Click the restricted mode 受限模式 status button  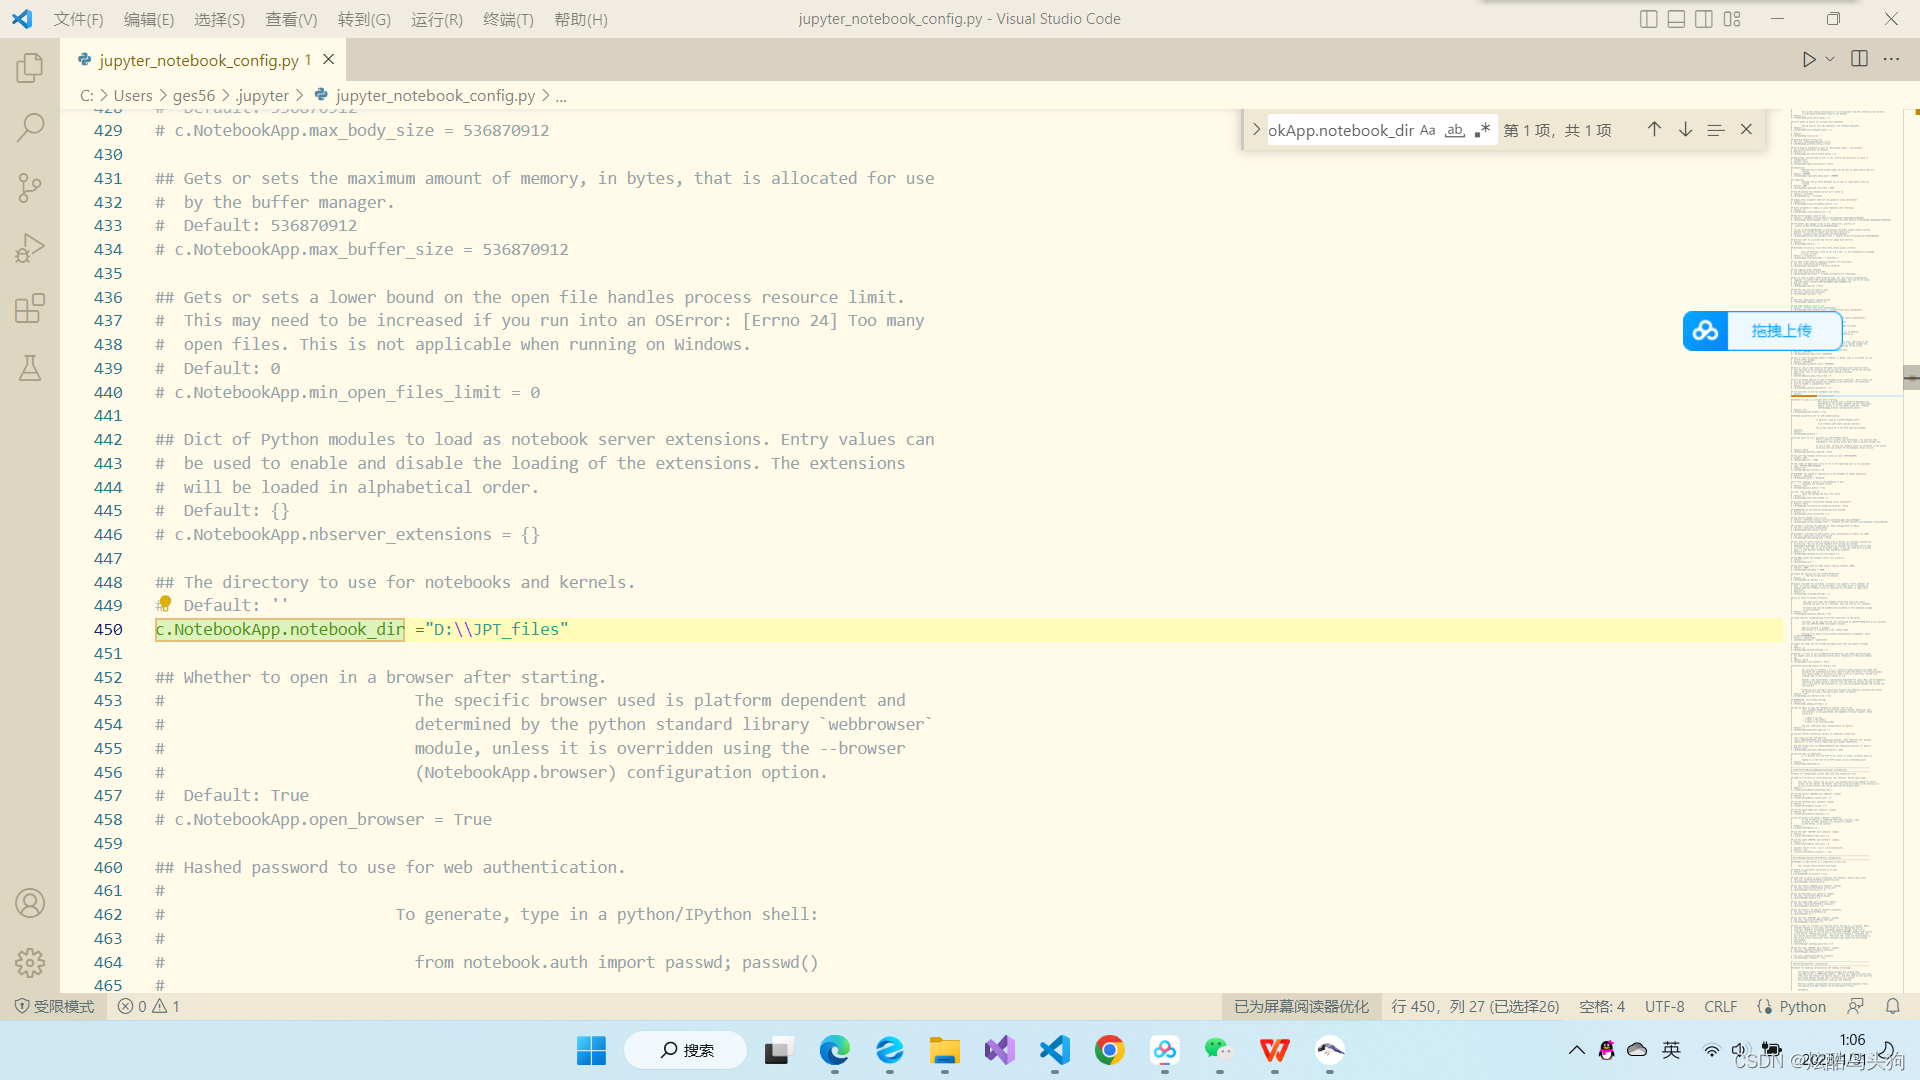point(56,1007)
